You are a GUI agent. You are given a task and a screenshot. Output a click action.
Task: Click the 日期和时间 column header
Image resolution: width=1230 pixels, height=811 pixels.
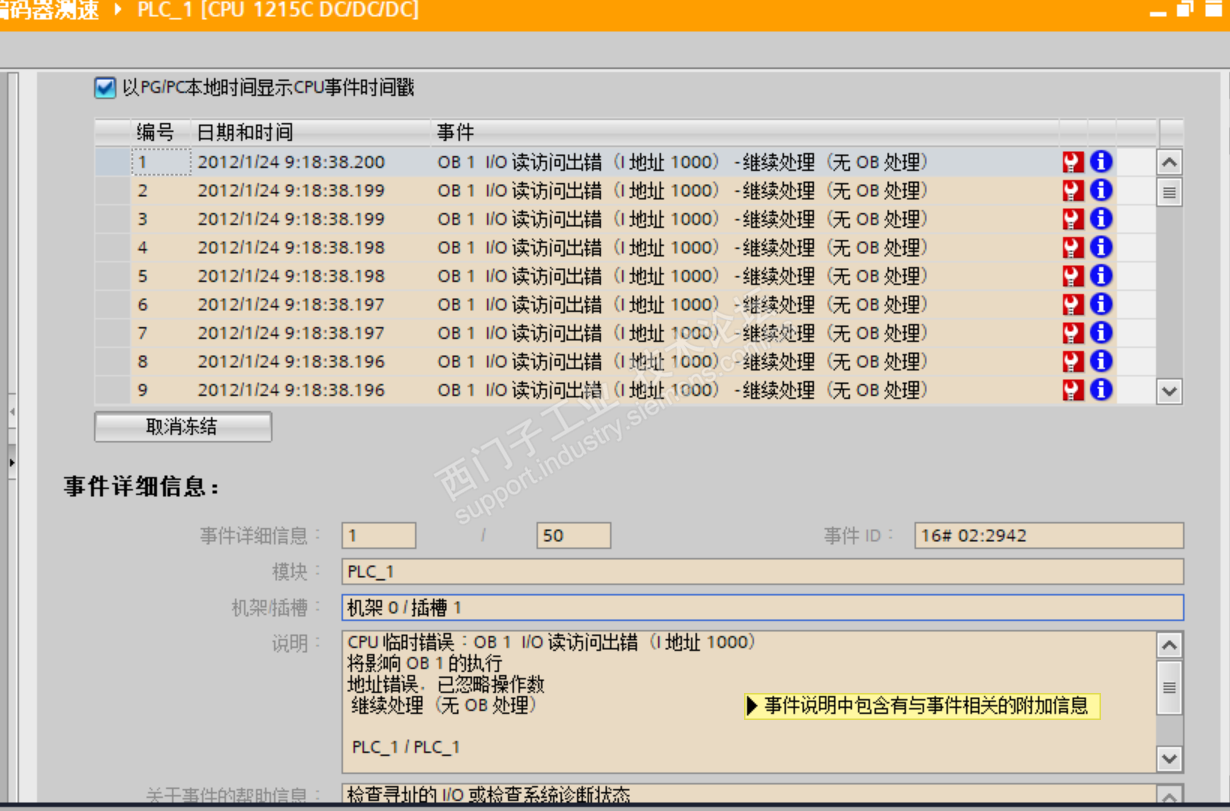tap(311, 132)
